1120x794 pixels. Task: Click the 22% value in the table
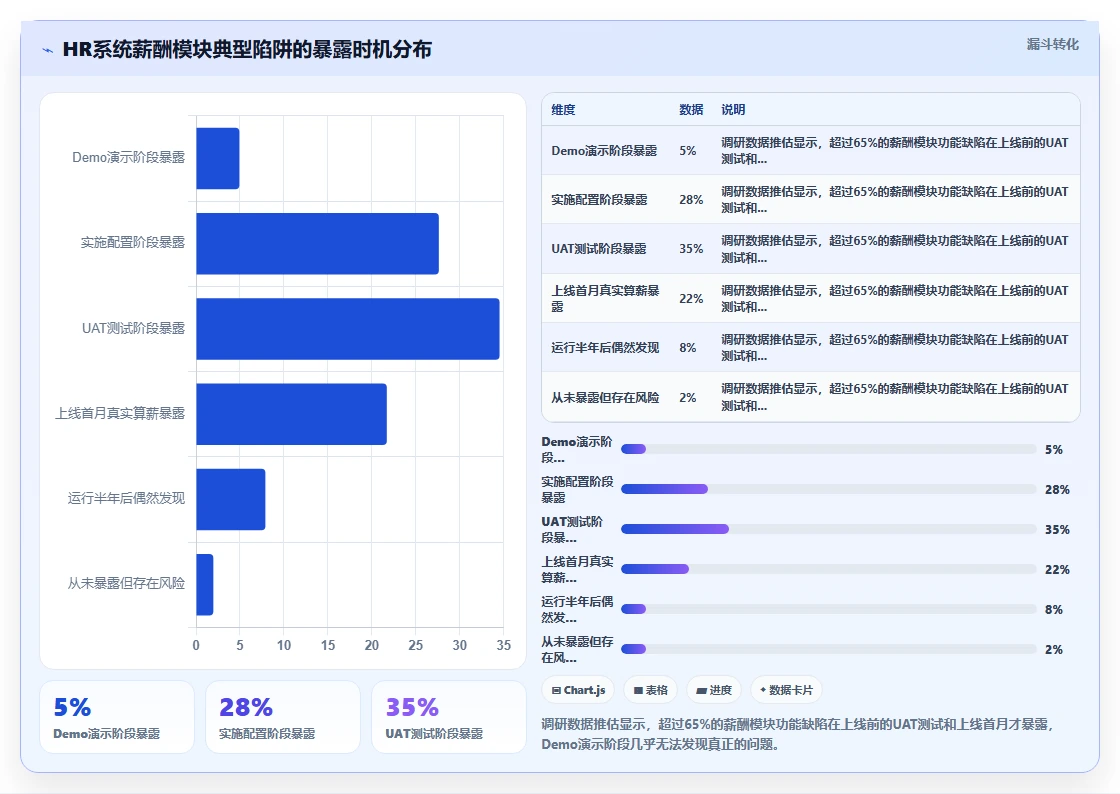click(x=691, y=298)
